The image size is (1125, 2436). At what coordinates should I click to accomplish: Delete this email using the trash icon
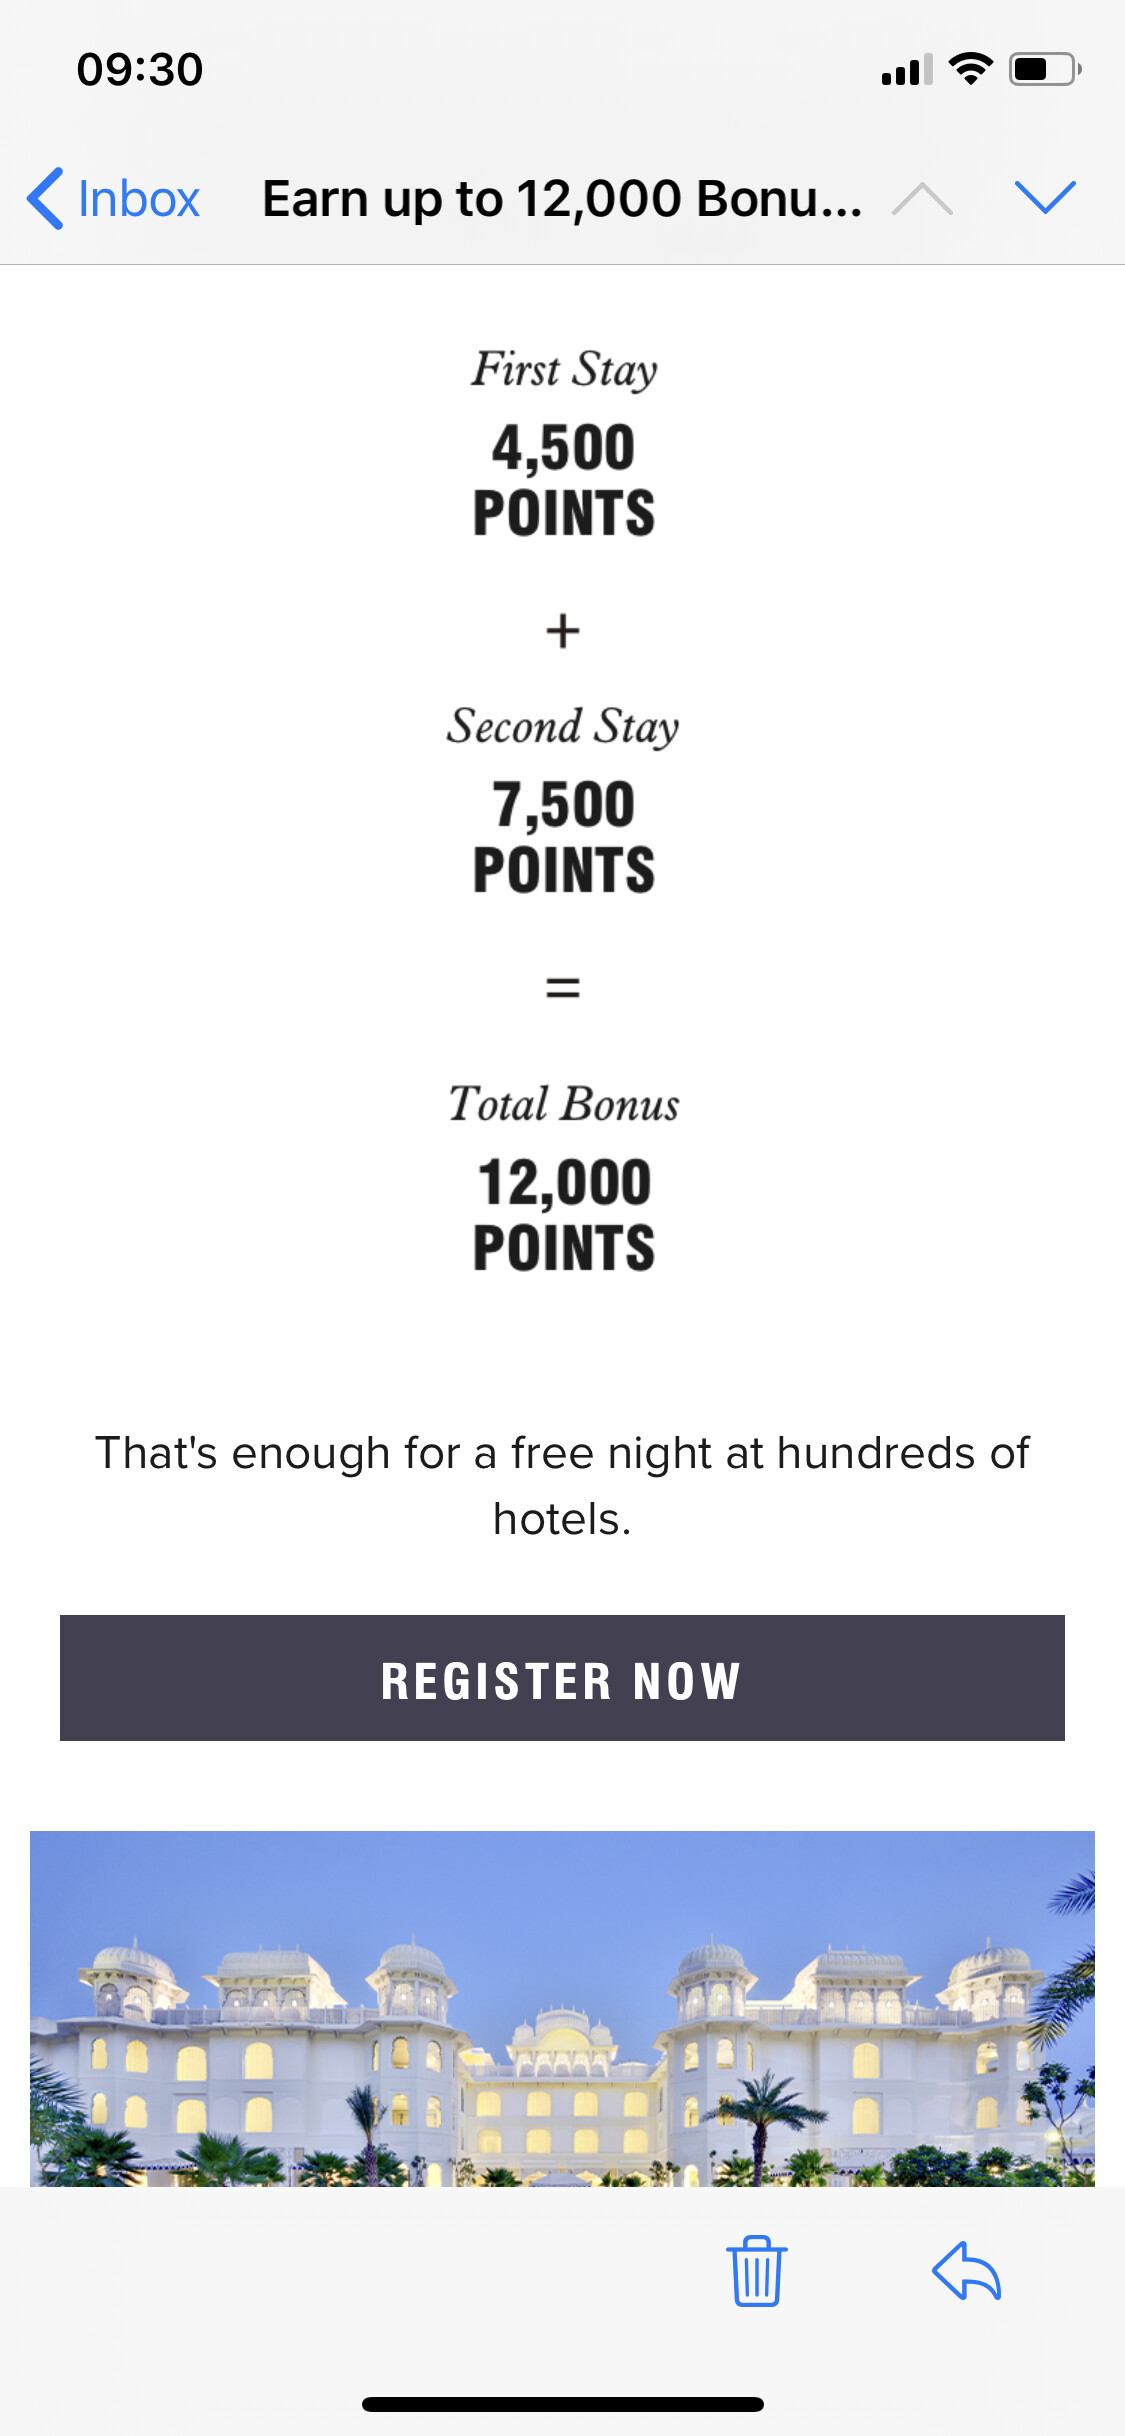coord(757,2270)
